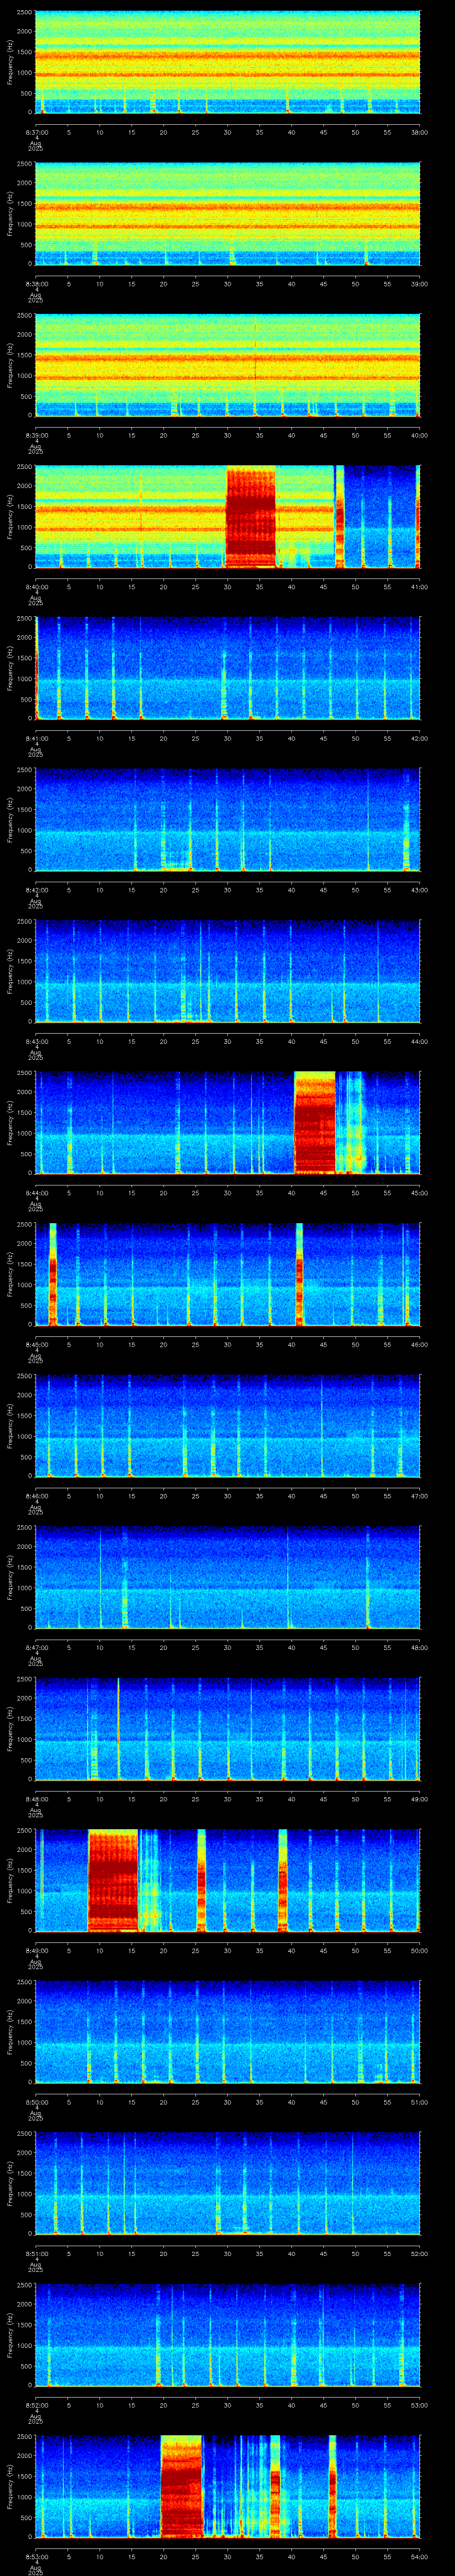
Task: Click the 8:43:00 start time label
Action: pos(36,1042)
